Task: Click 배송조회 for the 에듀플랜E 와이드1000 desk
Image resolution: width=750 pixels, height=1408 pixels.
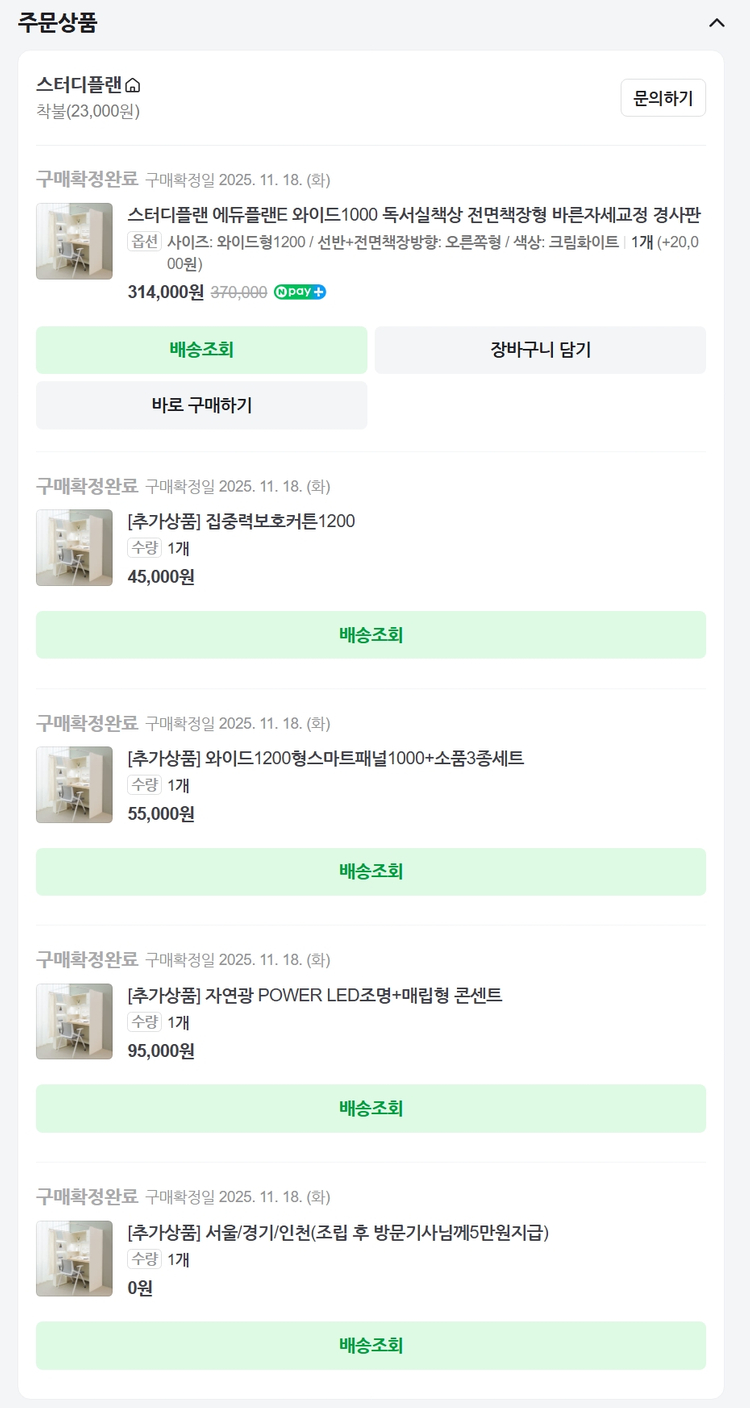Action: point(201,350)
